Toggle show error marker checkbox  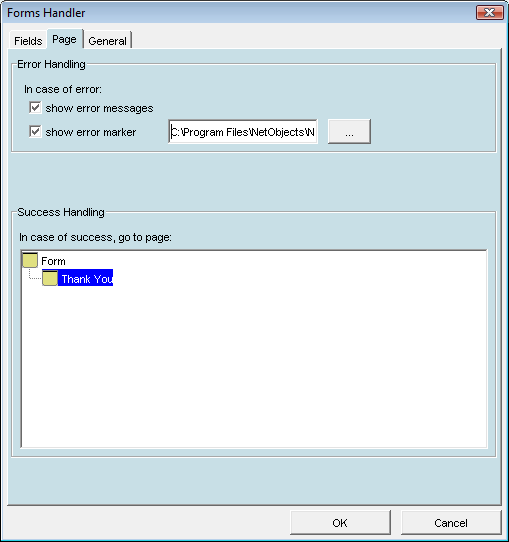click(35, 132)
